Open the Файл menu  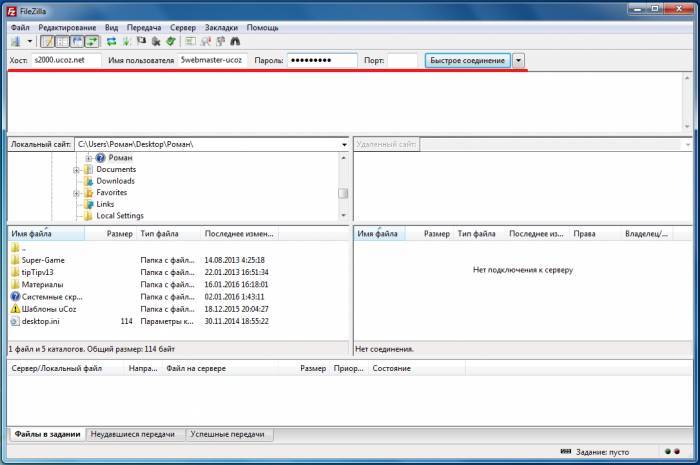(20, 27)
